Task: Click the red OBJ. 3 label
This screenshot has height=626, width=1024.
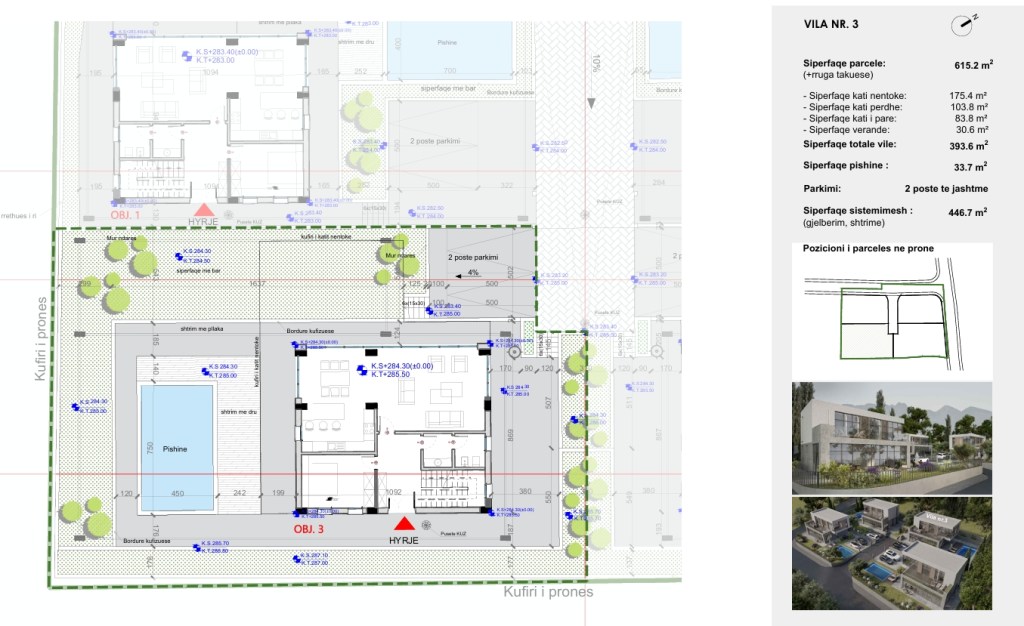Action: tap(308, 528)
